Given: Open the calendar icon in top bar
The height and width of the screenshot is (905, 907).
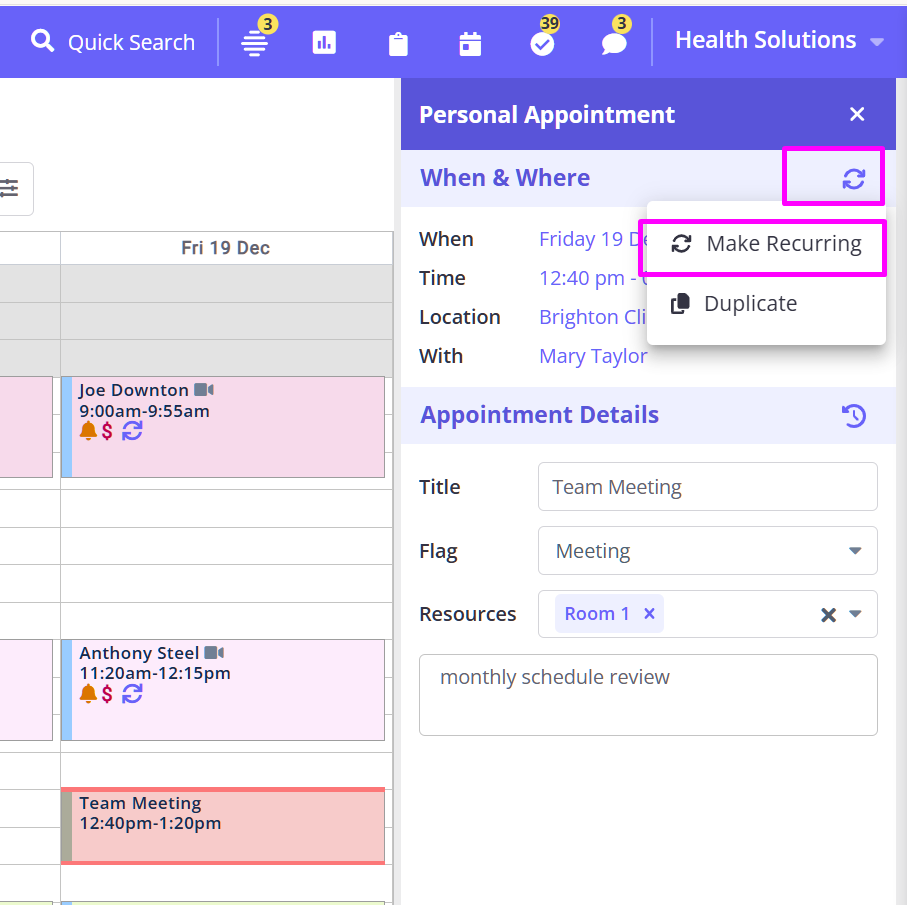Looking at the screenshot, I should click(470, 43).
